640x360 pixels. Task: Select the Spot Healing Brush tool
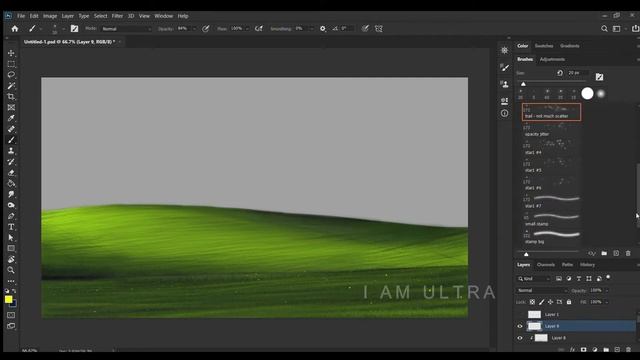point(11,129)
